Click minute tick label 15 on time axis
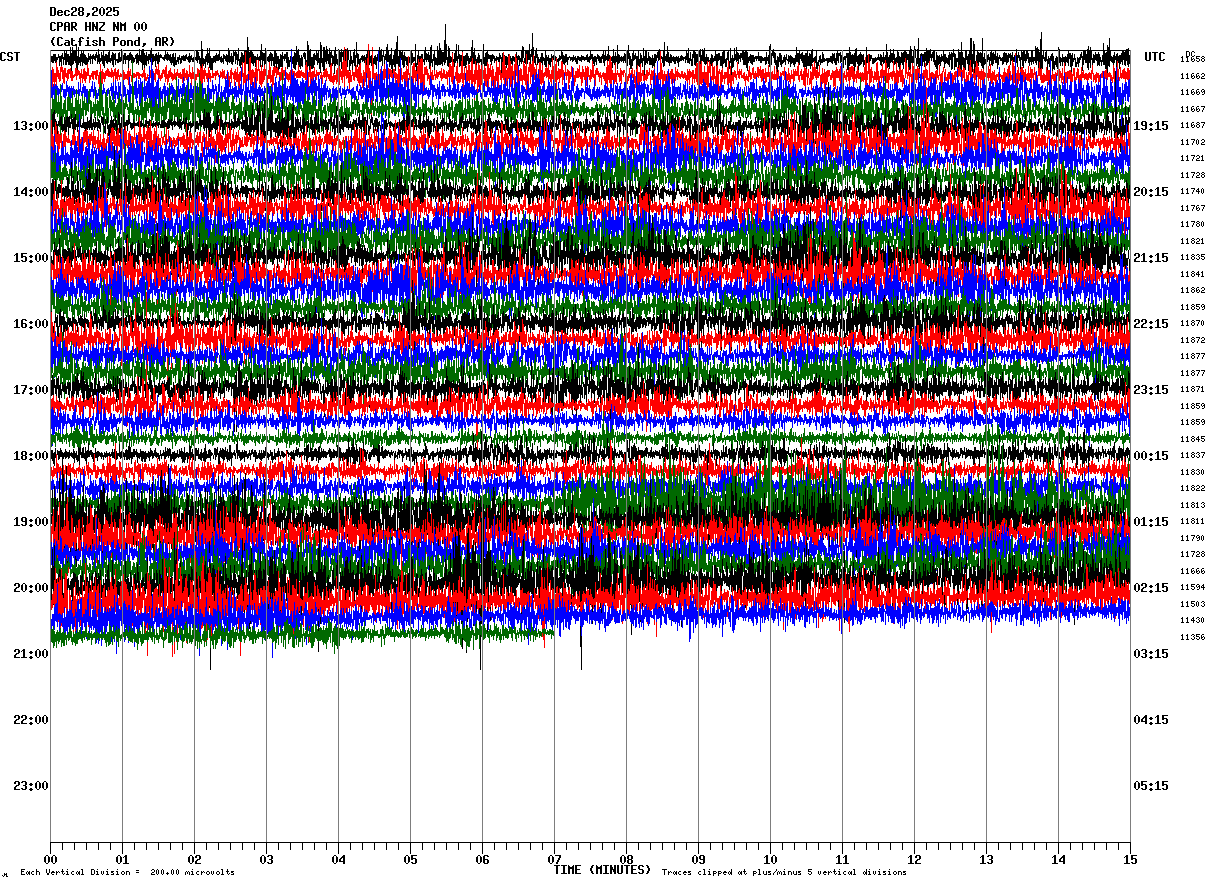 [x=1130, y=859]
